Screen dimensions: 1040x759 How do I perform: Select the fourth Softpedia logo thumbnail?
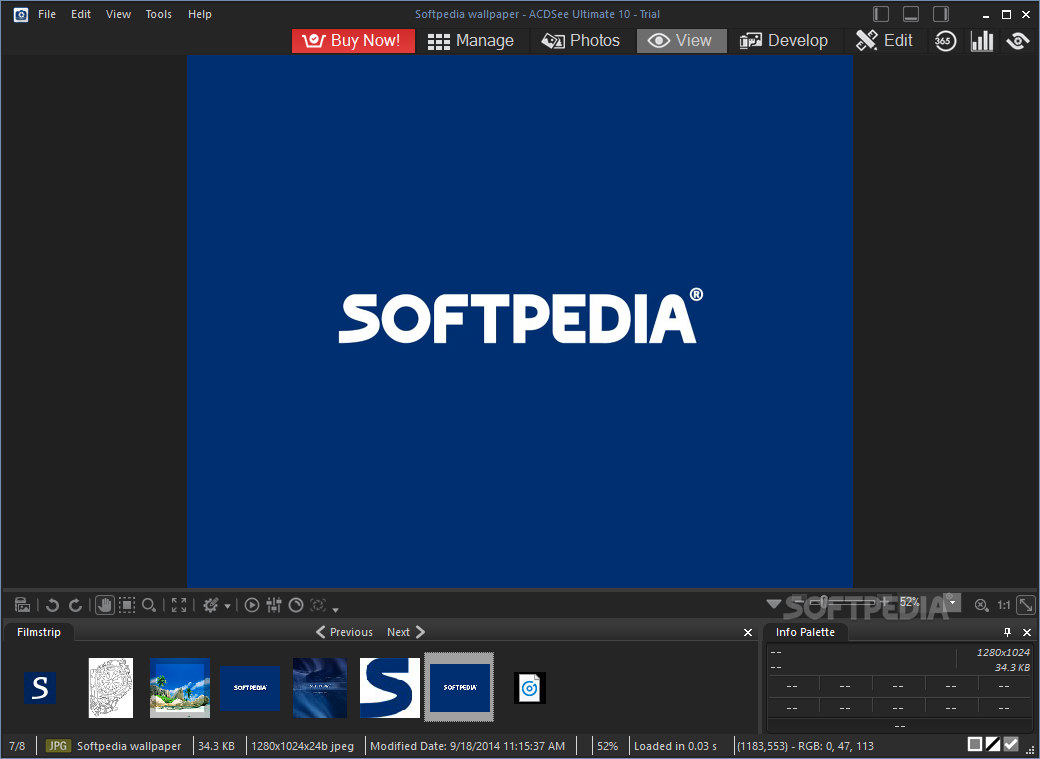coord(250,688)
